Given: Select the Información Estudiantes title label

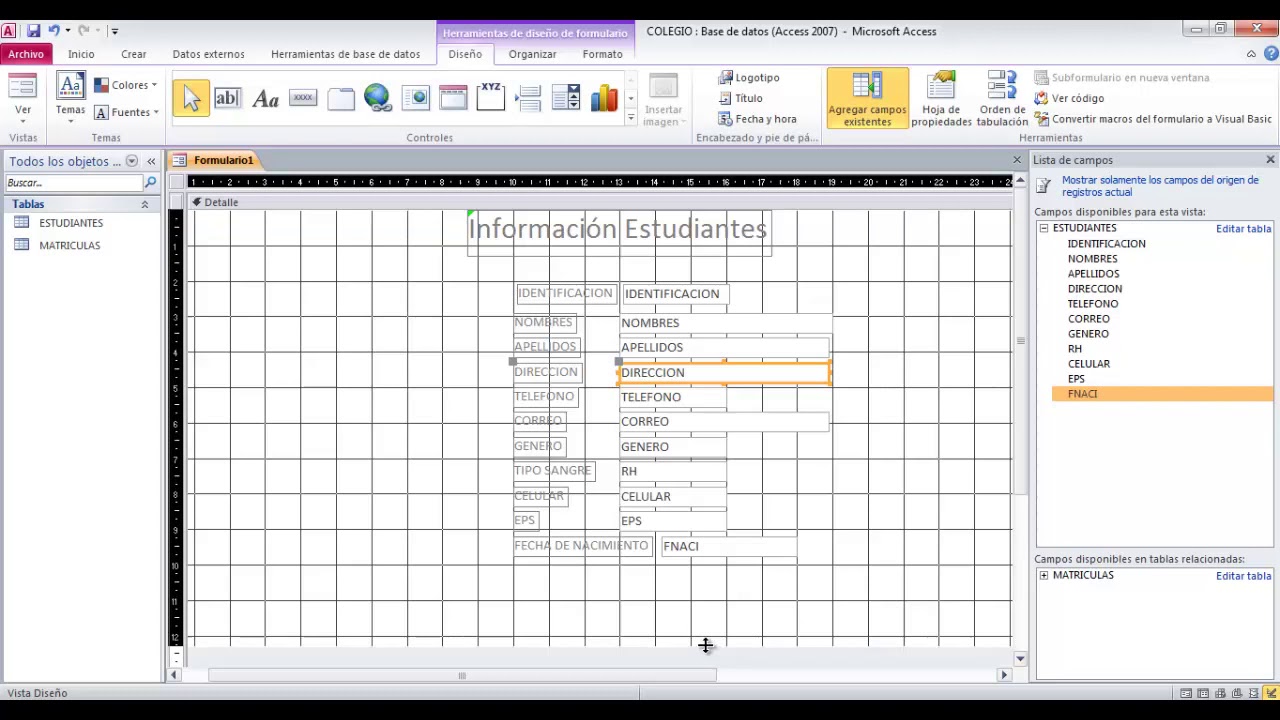Looking at the screenshot, I should 618,229.
